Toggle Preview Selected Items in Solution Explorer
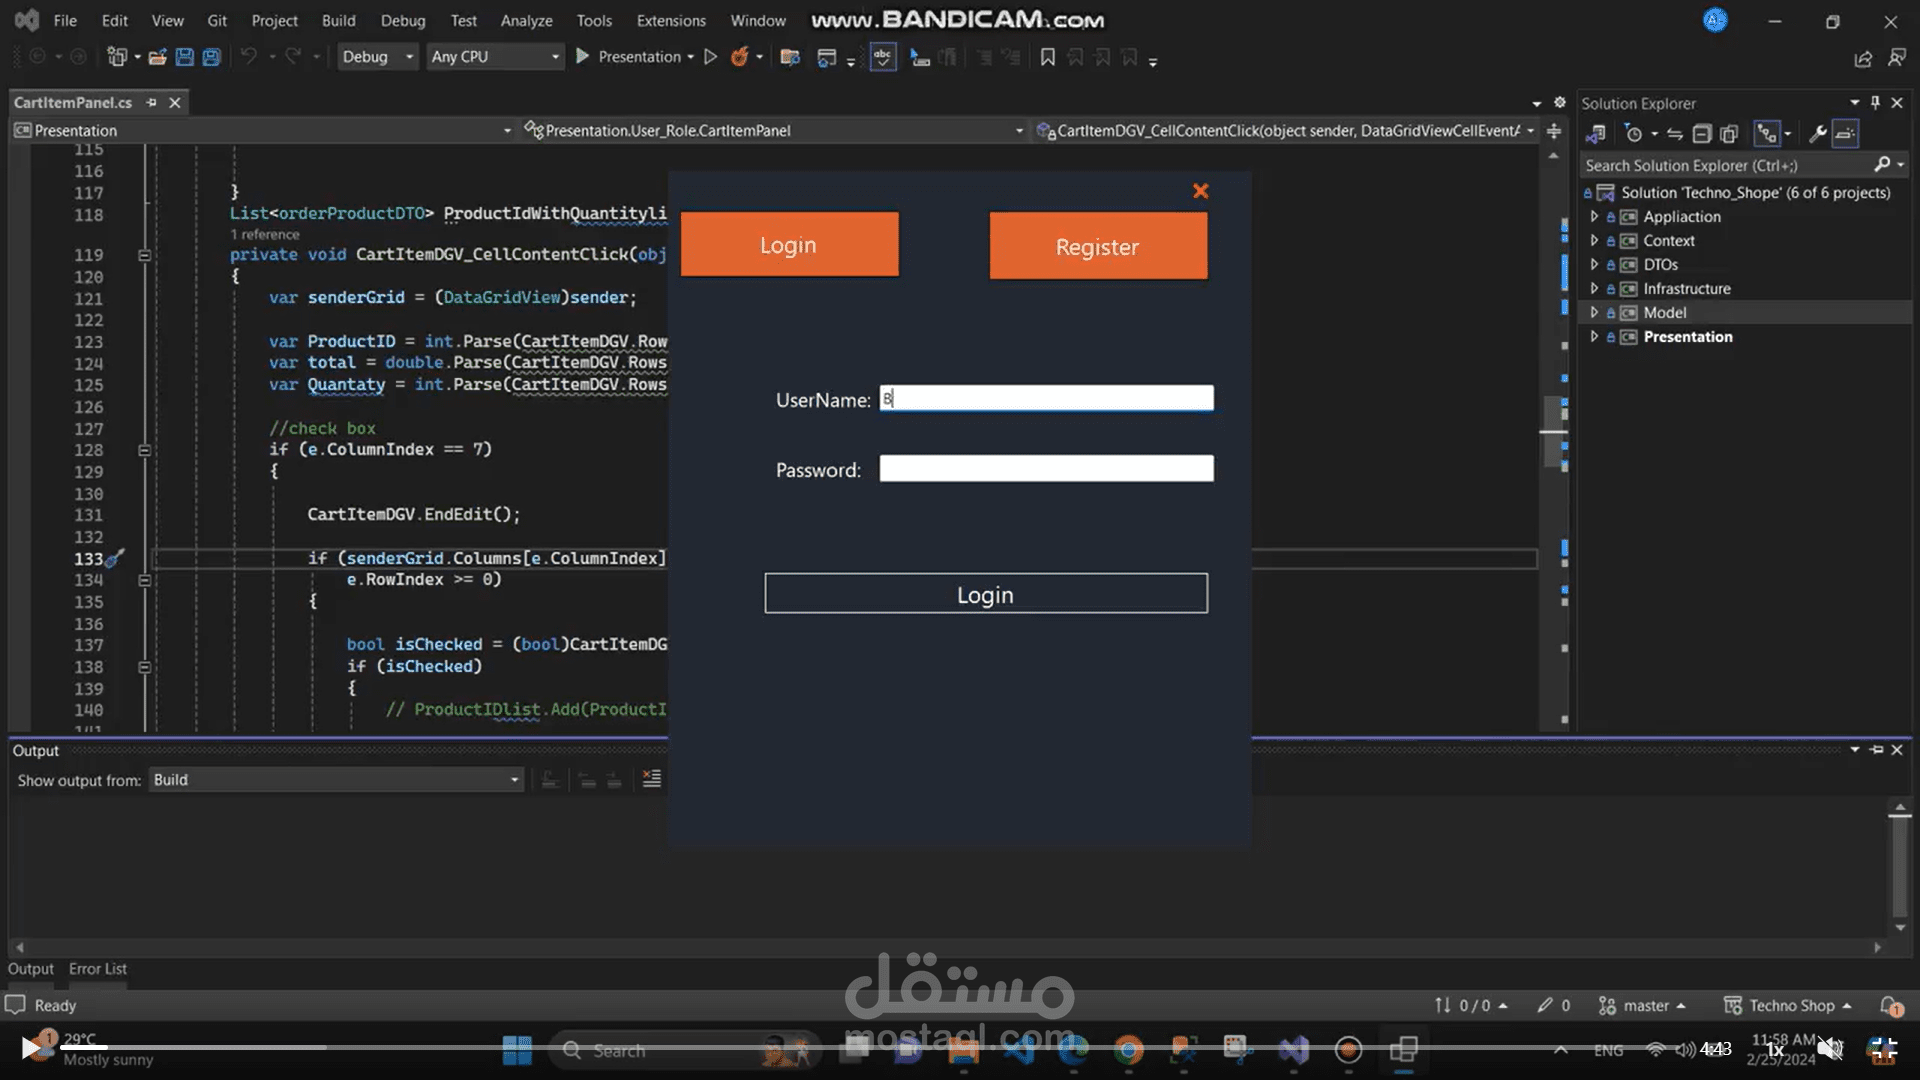This screenshot has height=1080, width=1920. tap(1845, 134)
